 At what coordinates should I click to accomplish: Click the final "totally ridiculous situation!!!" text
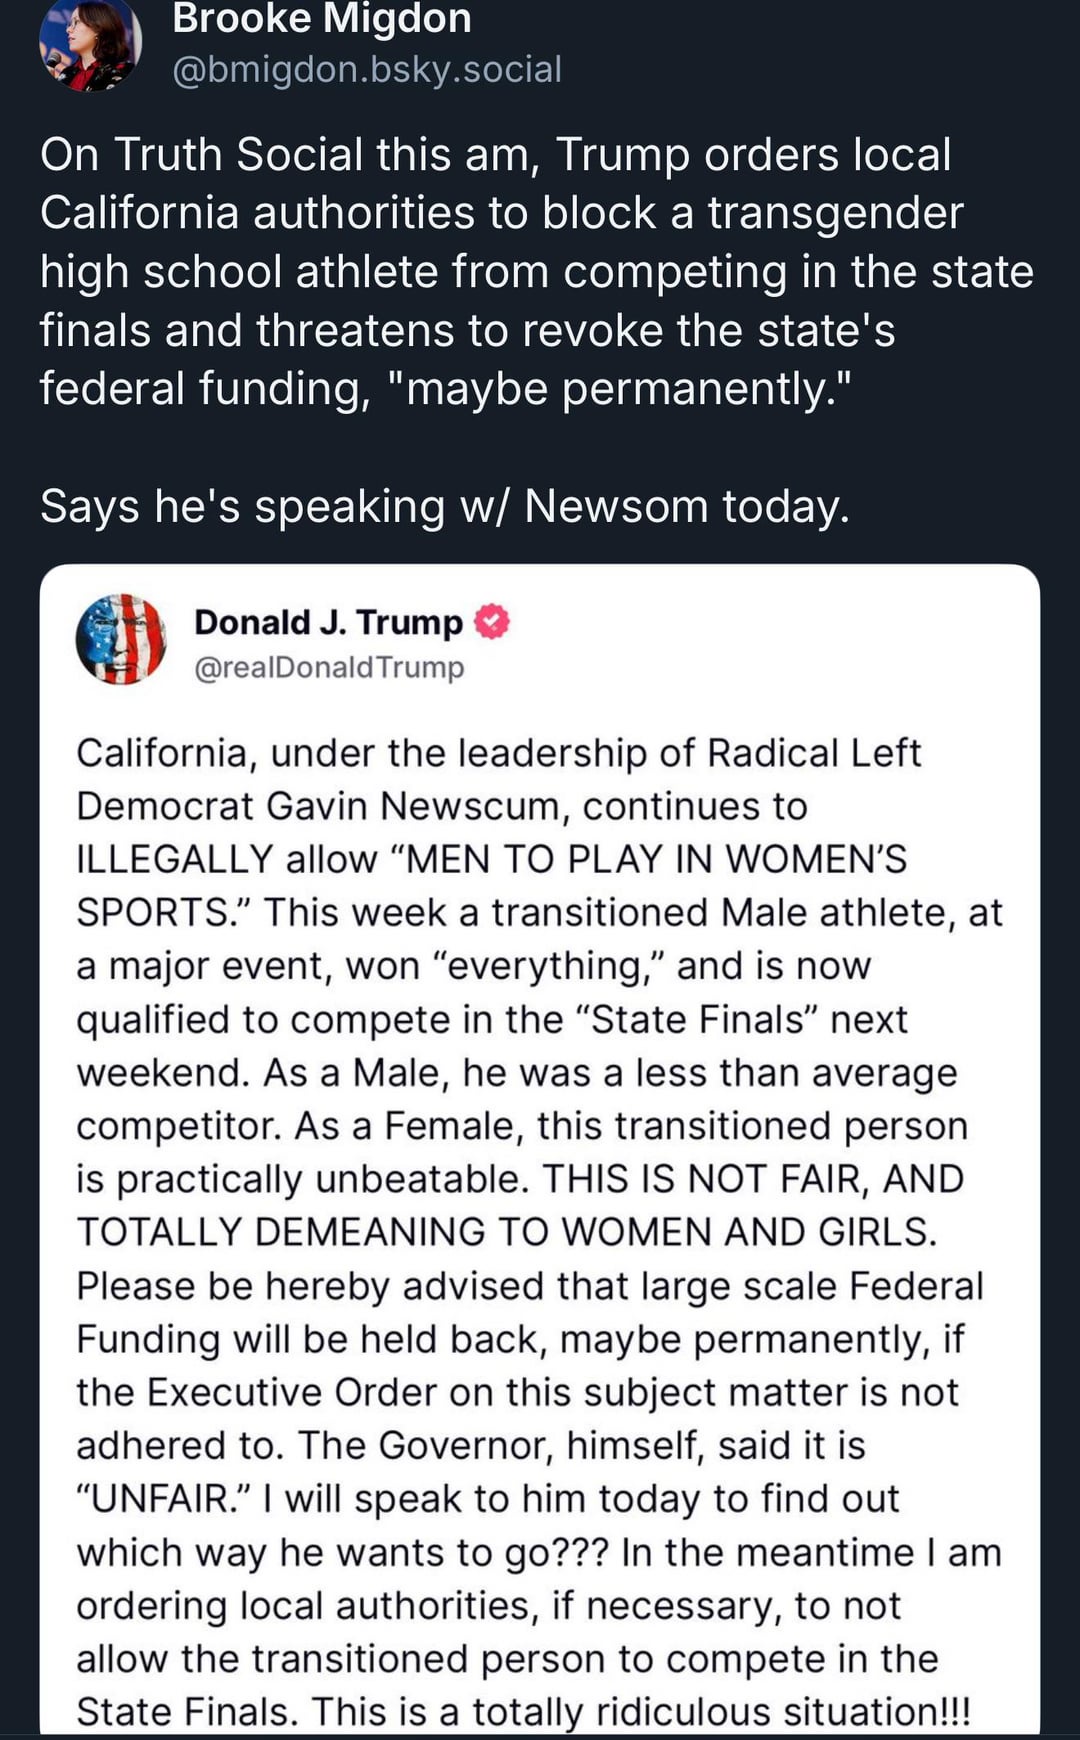point(721,1712)
